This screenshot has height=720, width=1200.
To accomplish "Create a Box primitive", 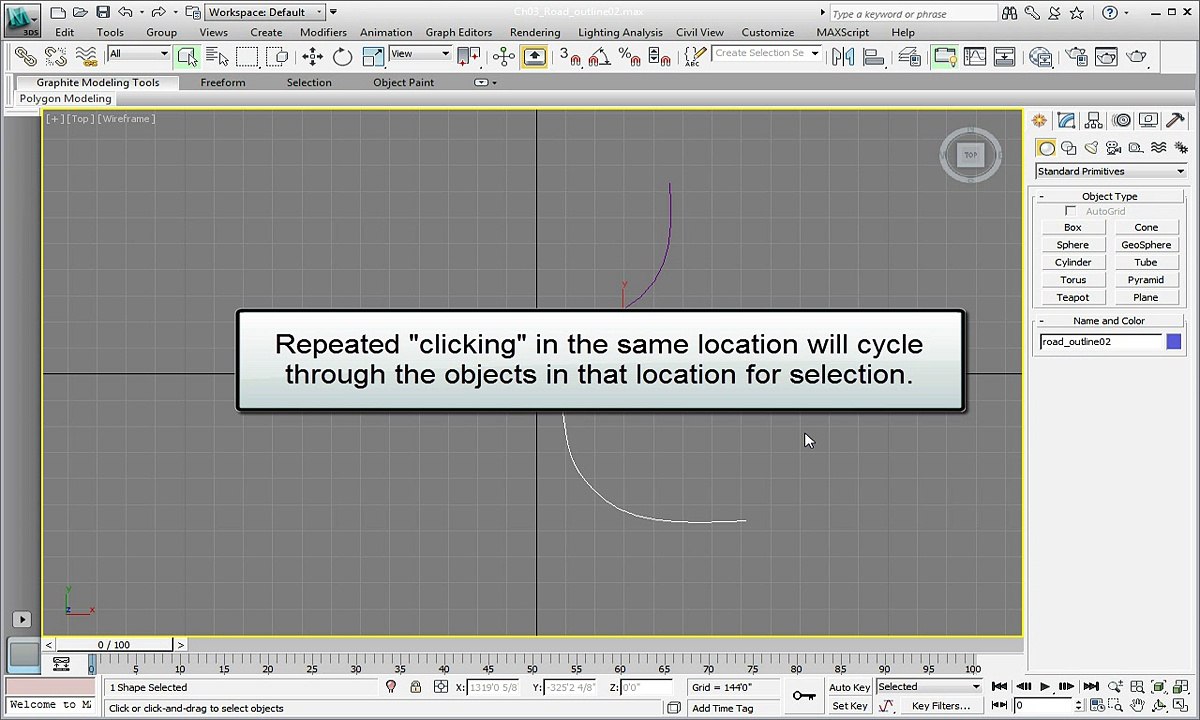I will coord(1073,227).
